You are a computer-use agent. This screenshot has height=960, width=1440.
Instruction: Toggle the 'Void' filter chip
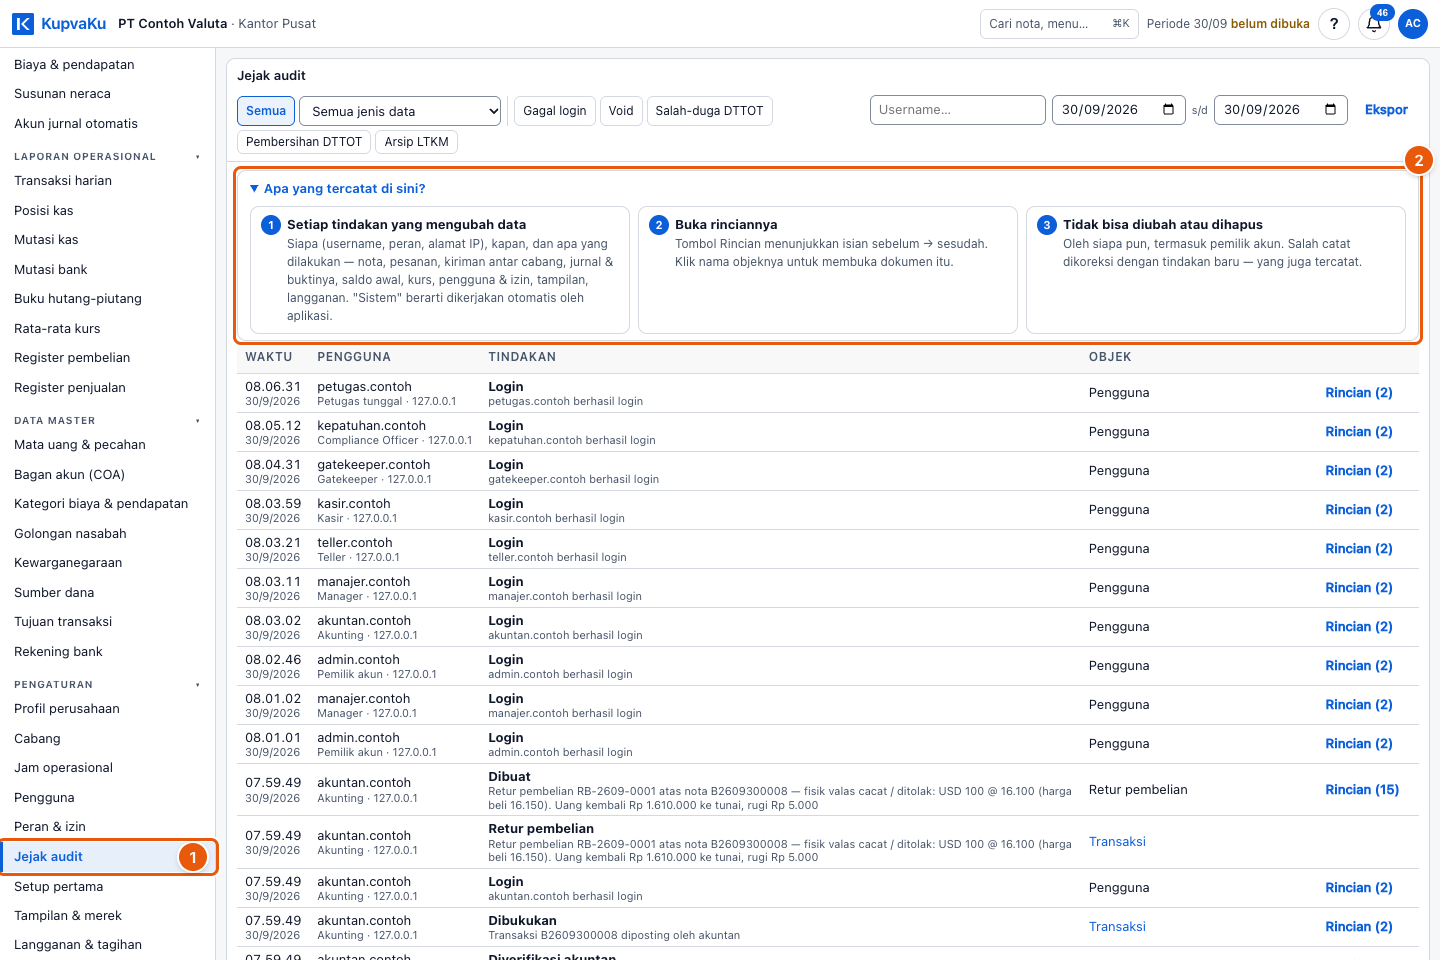coord(621,111)
